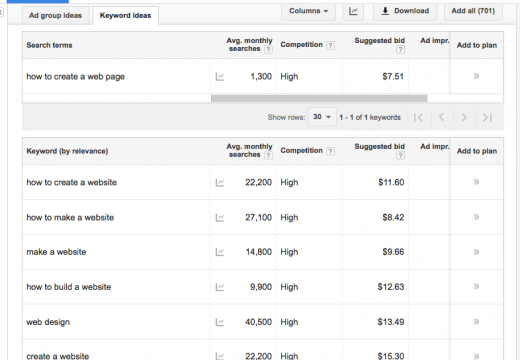Image resolution: width=520 pixels, height=360 pixels.
Task: Select the Keyword ideas tab
Action: pos(125,15)
